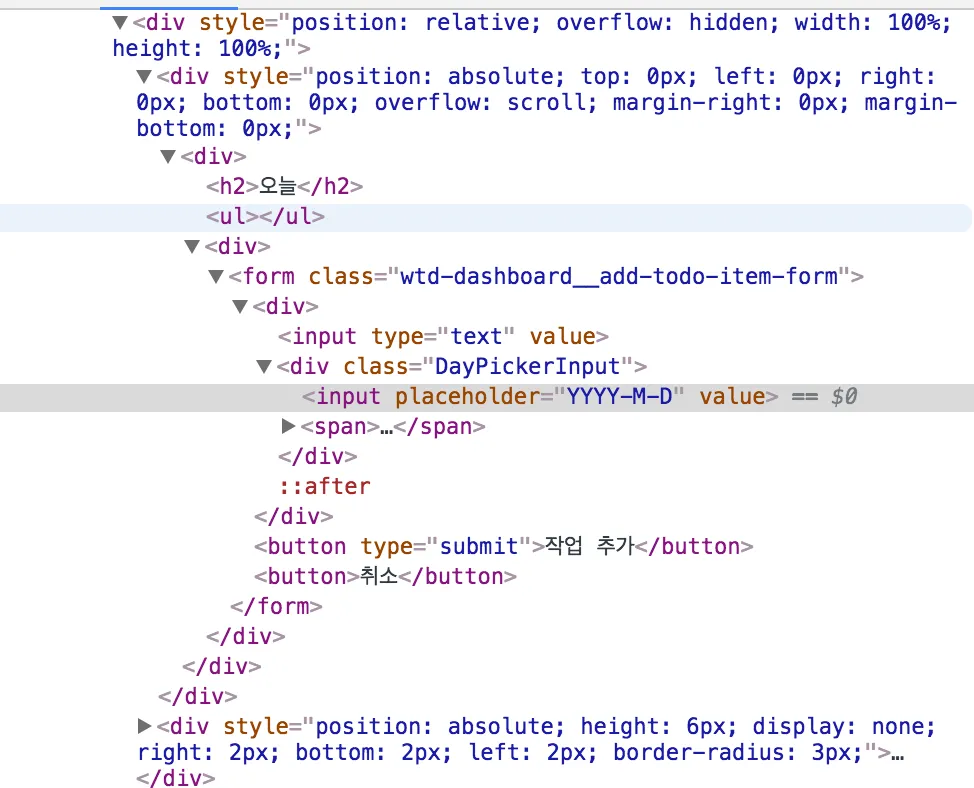Viewport: 974px width, 788px height.
Task: Collapse the div directly inside the form
Action: [x=240, y=306]
